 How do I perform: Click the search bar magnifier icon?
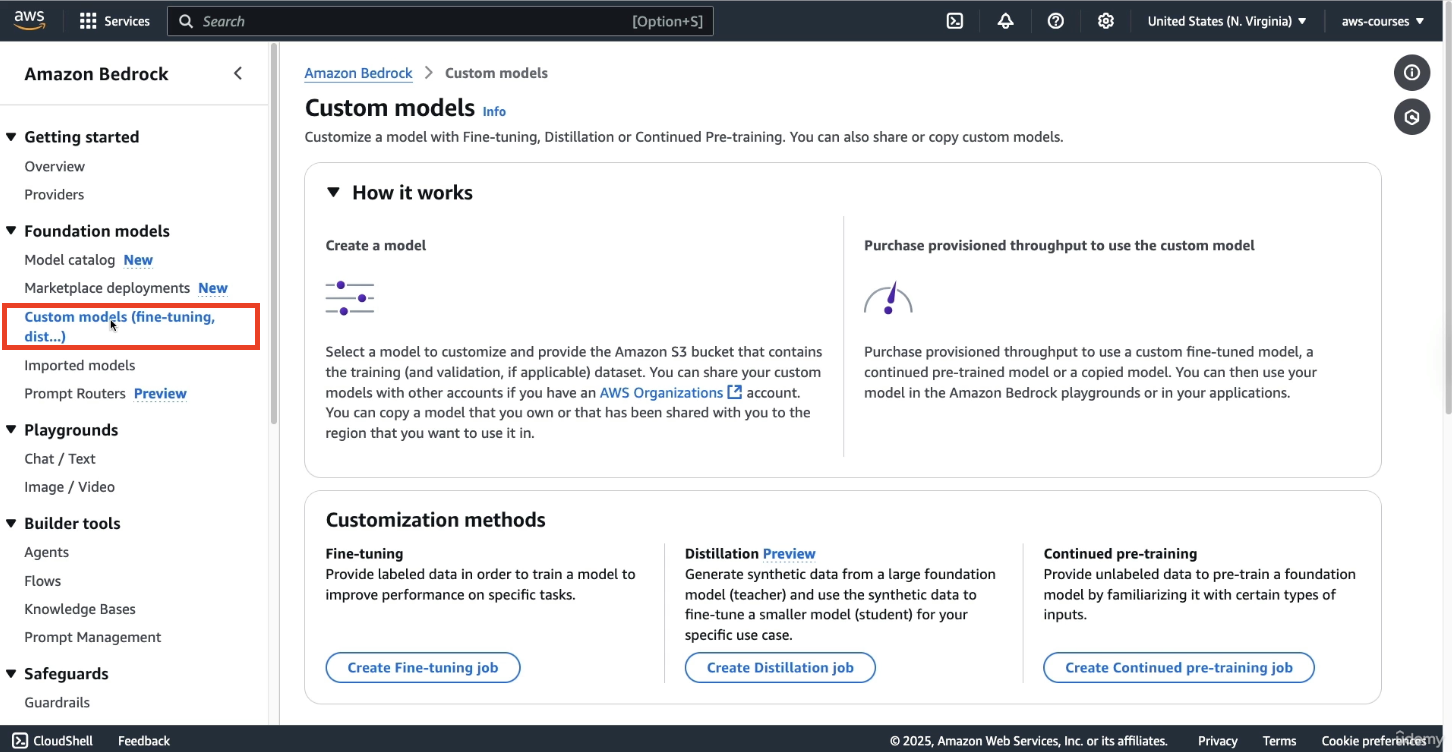[x=186, y=21]
